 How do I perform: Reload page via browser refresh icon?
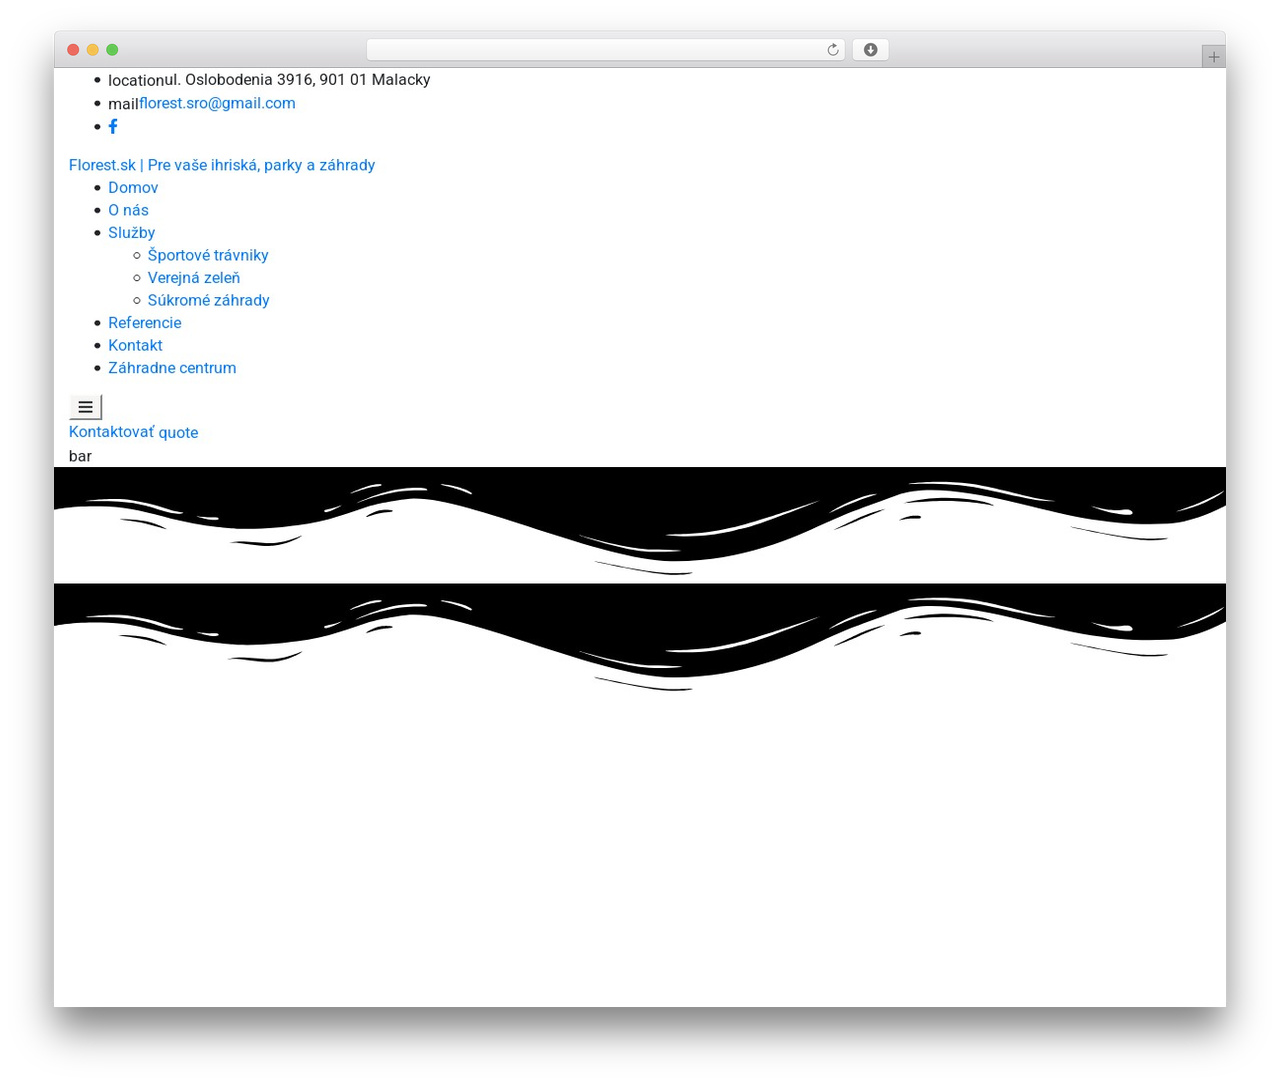832,50
